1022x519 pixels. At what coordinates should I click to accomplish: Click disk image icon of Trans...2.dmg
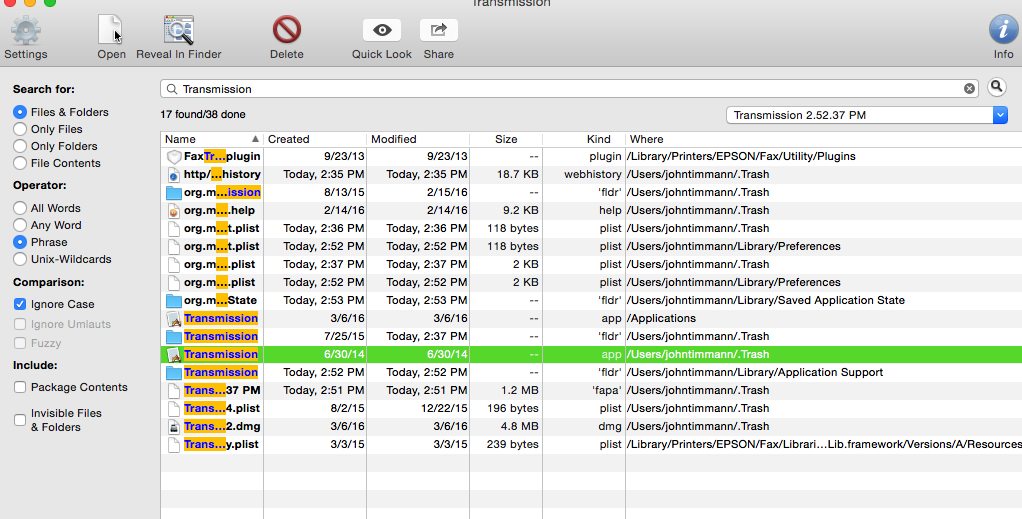[x=173, y=426]
